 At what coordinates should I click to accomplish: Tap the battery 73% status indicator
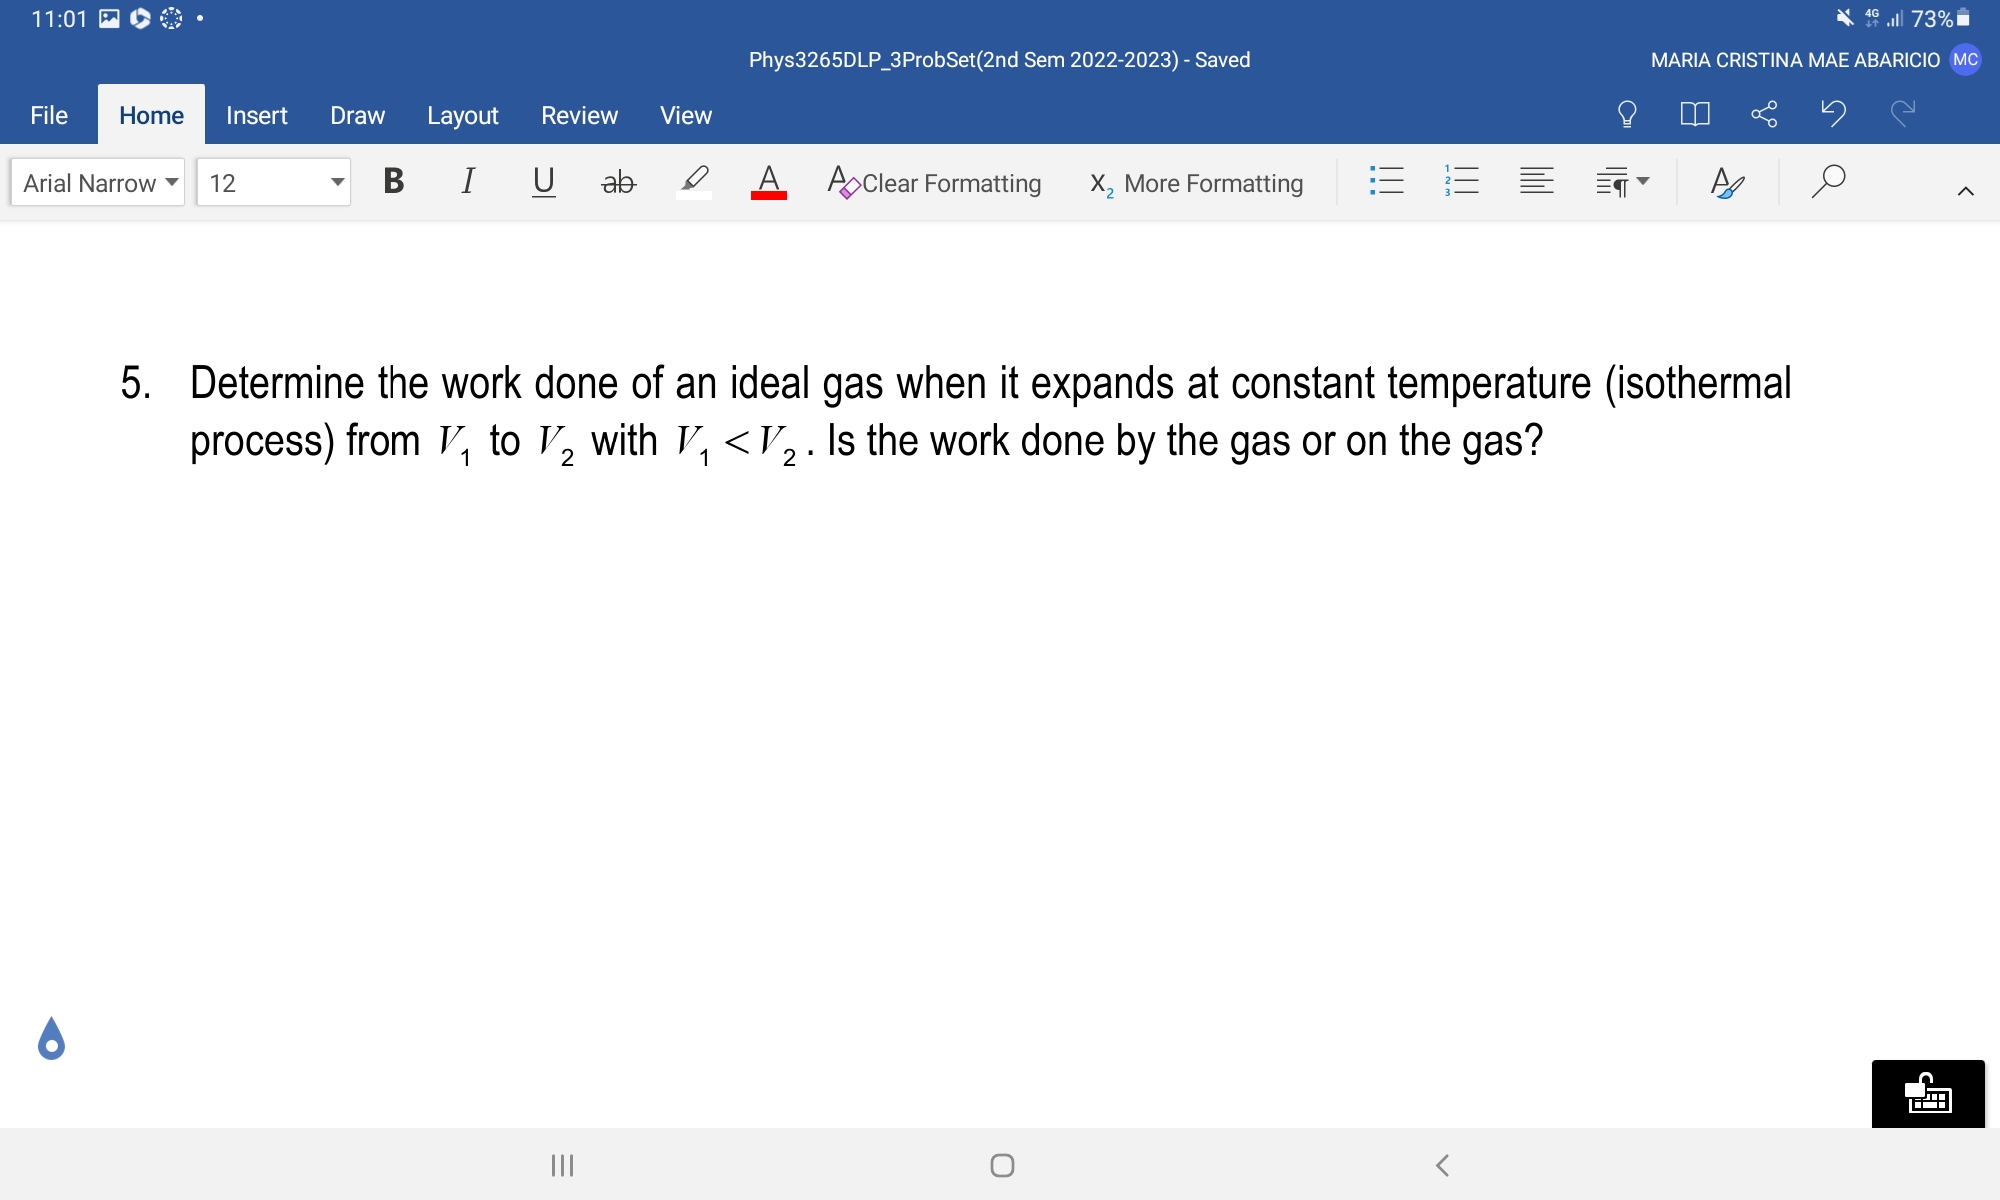click(x=1940, y=19)
